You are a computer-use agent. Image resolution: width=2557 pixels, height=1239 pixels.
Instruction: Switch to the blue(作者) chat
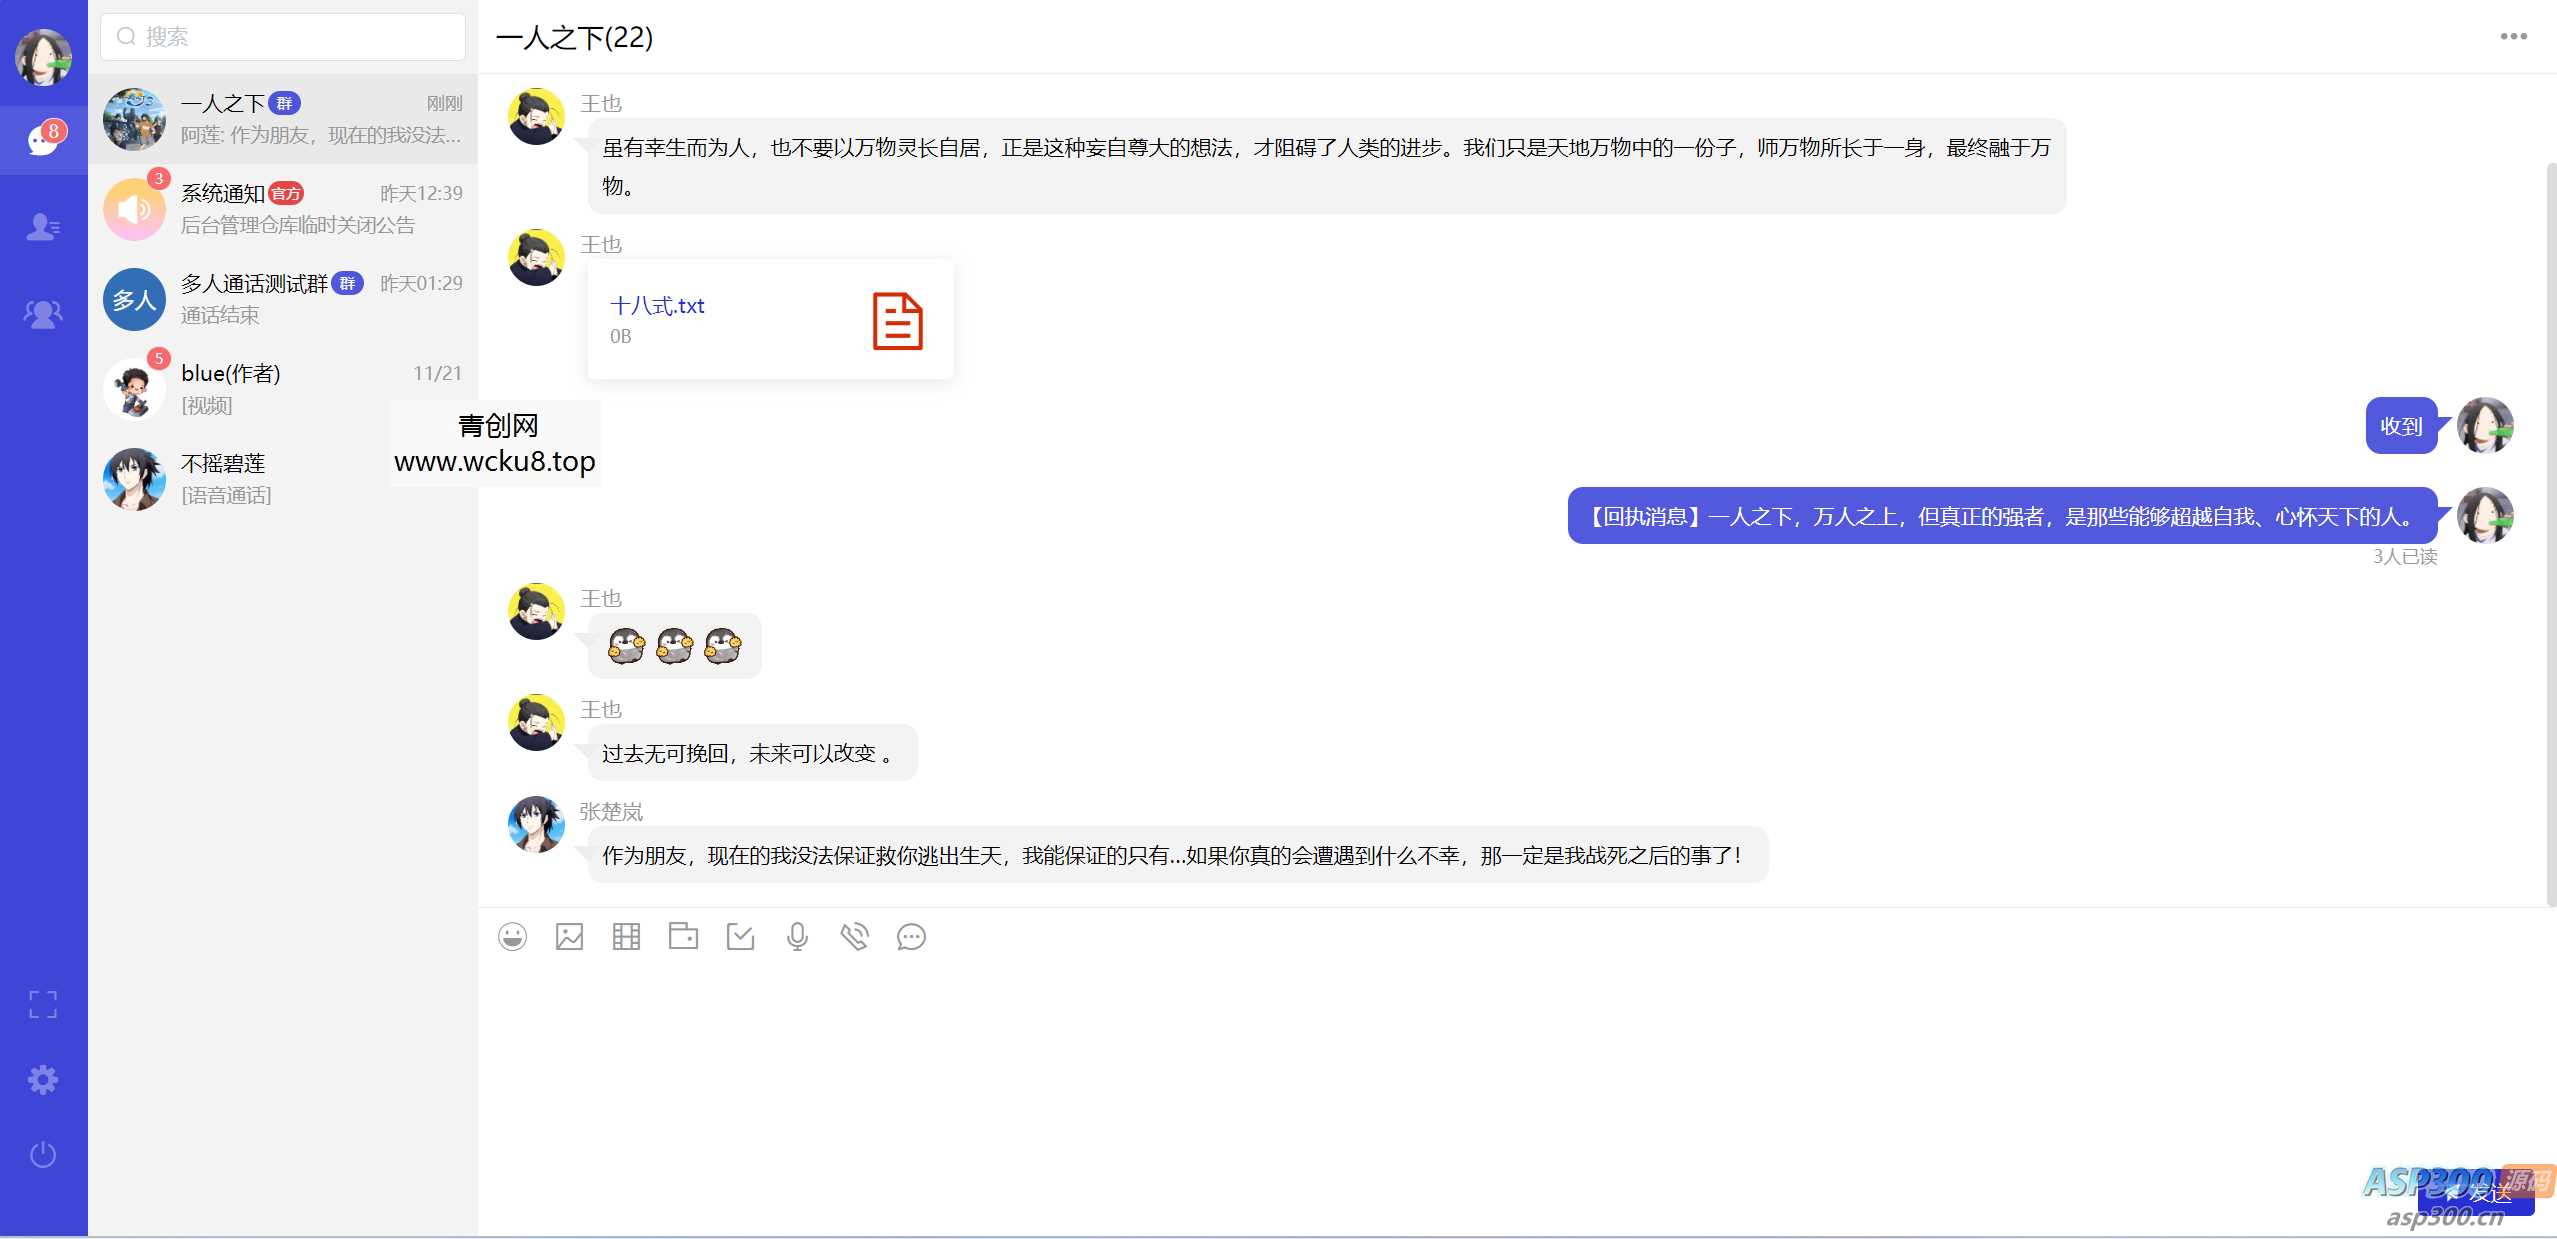(x=283, y=388)
